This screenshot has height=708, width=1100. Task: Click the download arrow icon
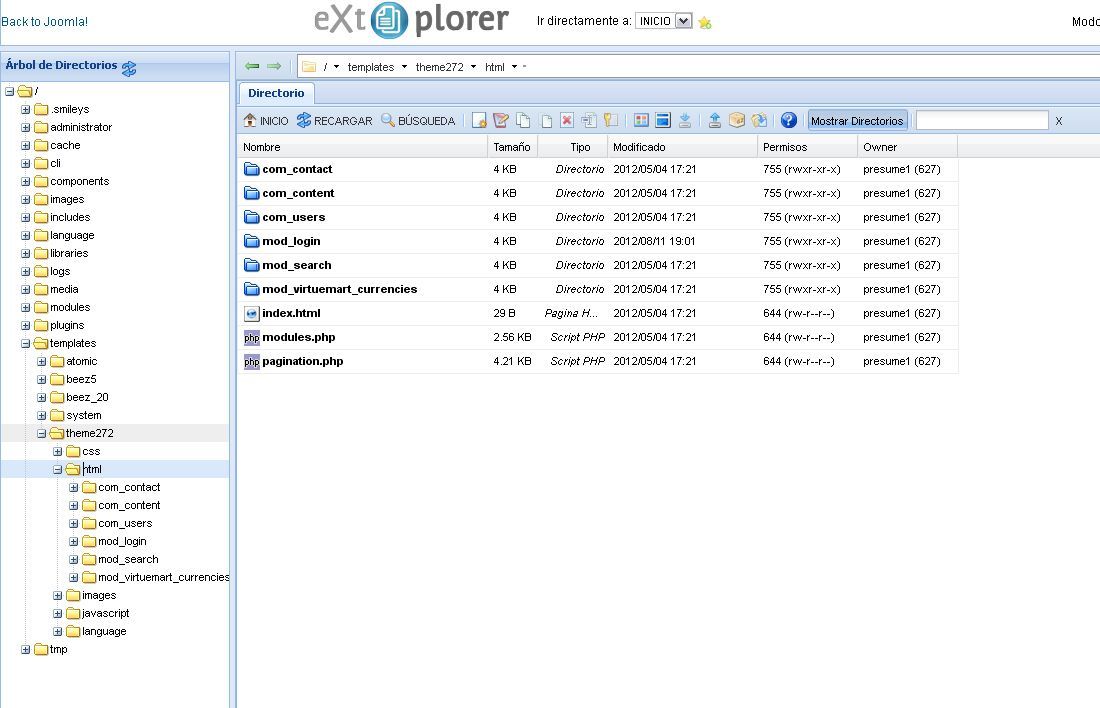point(685,121)
